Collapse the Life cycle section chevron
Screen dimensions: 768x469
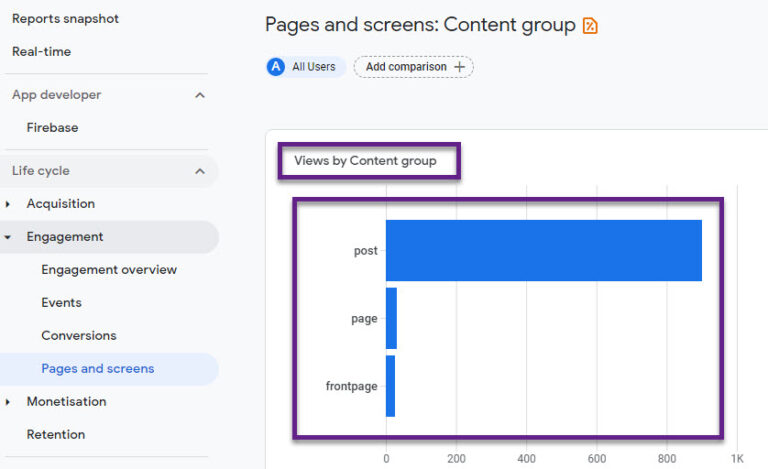coord(200,171)
